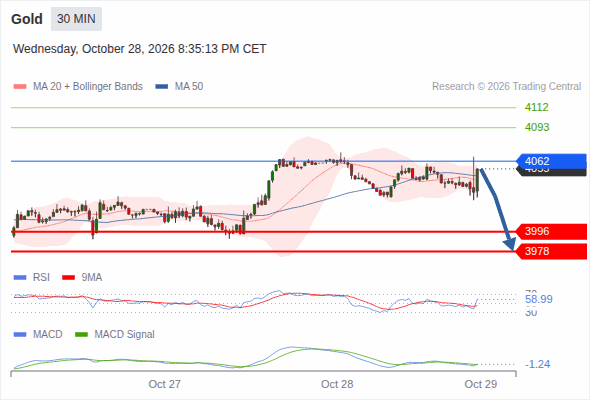This screenshot has width=590, height=400.
Task: Click the RSI blue legend swatch
Action: click(20, 278)
